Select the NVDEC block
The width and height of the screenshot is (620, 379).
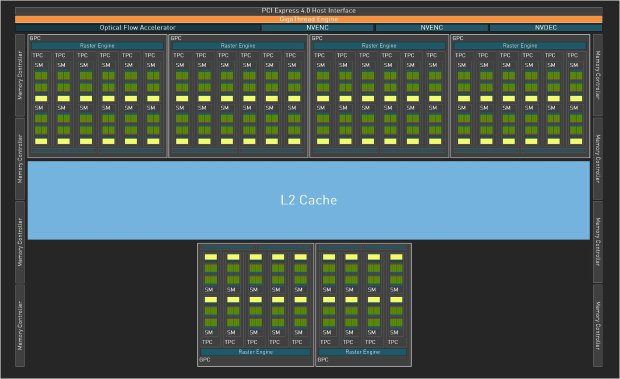[546, 28]
